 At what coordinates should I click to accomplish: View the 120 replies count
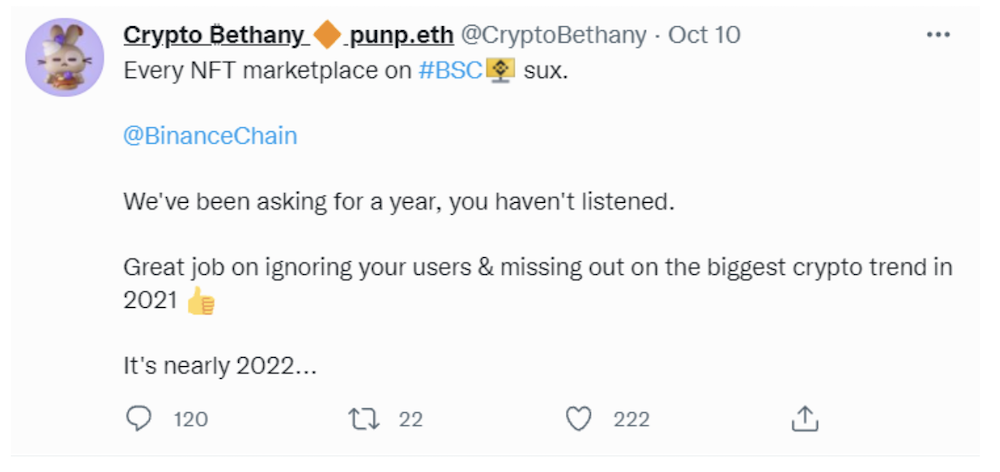point(191,420)
